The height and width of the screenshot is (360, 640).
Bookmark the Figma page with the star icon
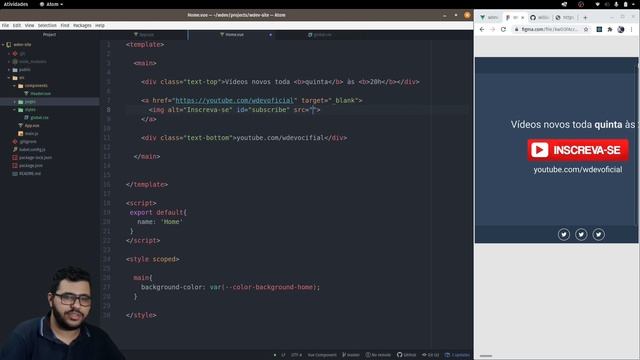(x=586, y=29)
